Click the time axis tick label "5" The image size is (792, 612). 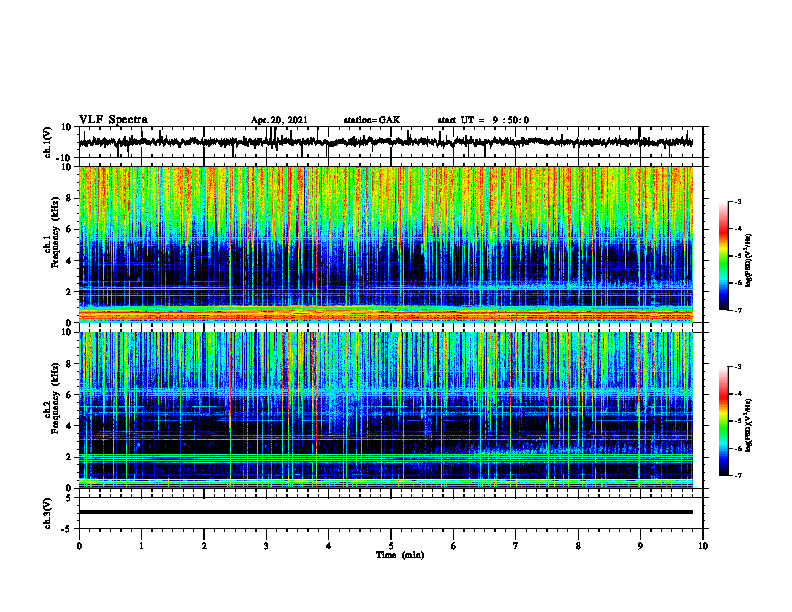(391, 546)
